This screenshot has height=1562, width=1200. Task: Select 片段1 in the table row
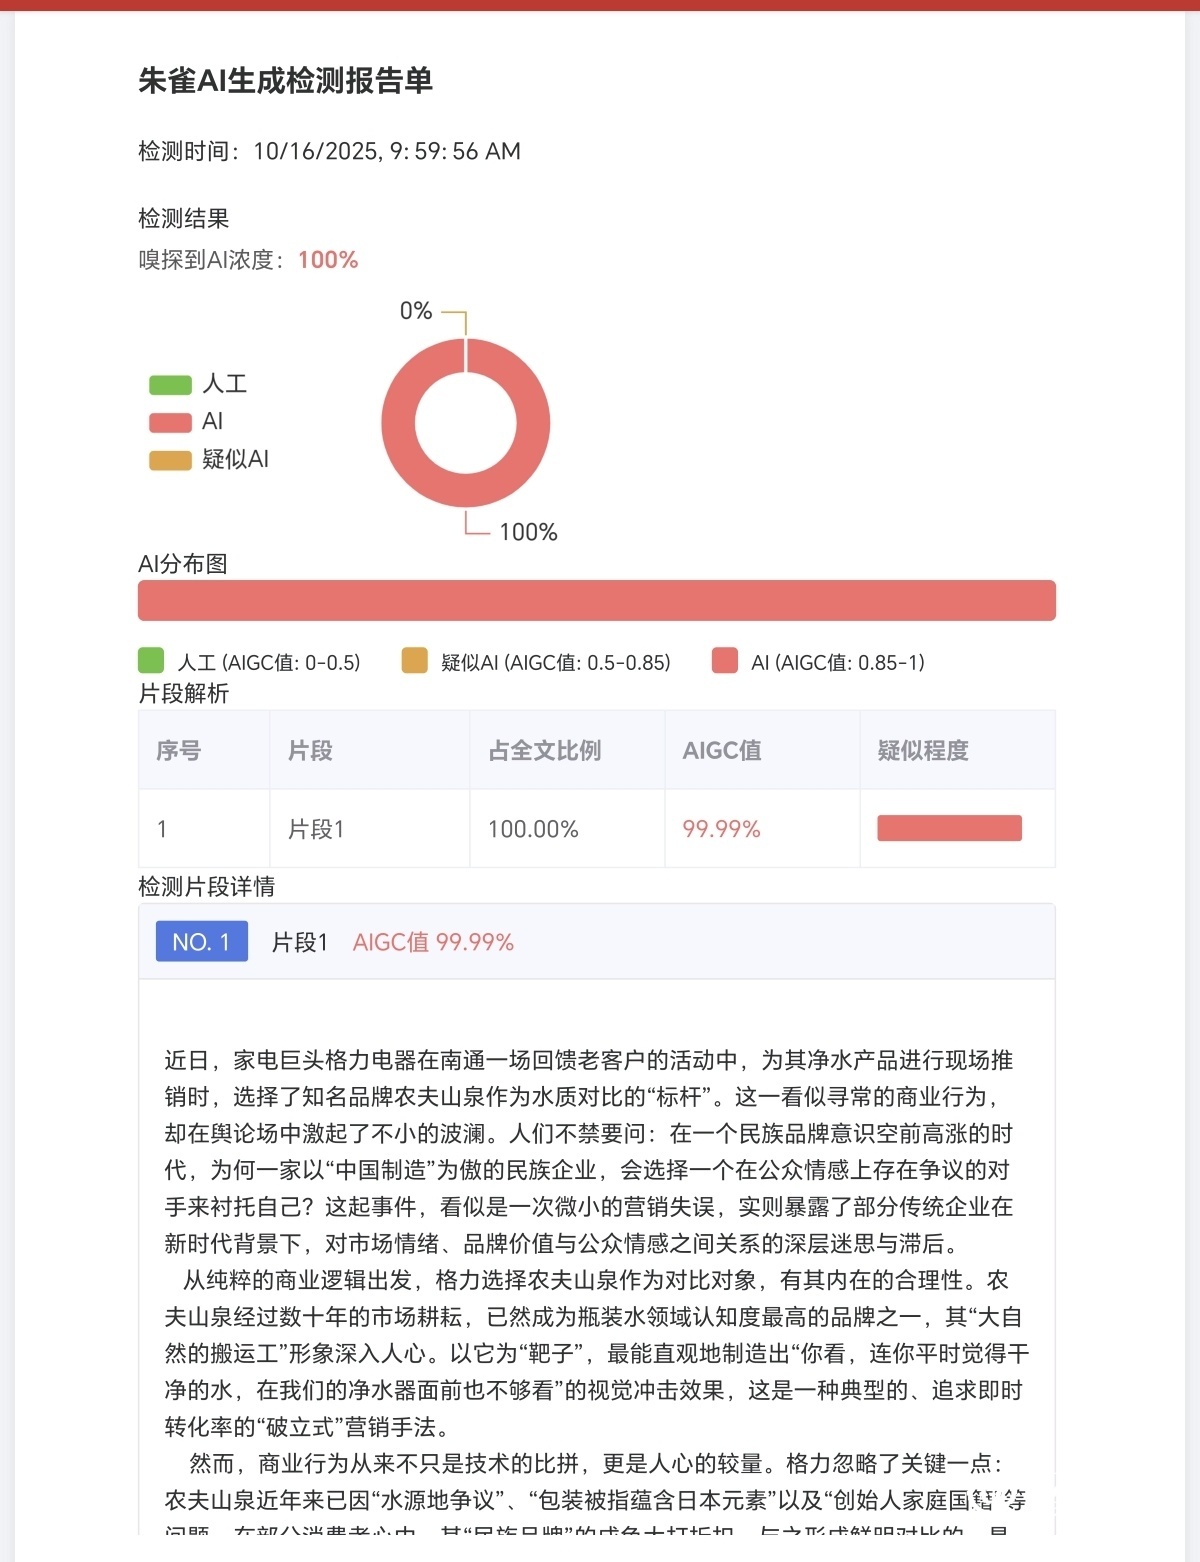[316, 829]
